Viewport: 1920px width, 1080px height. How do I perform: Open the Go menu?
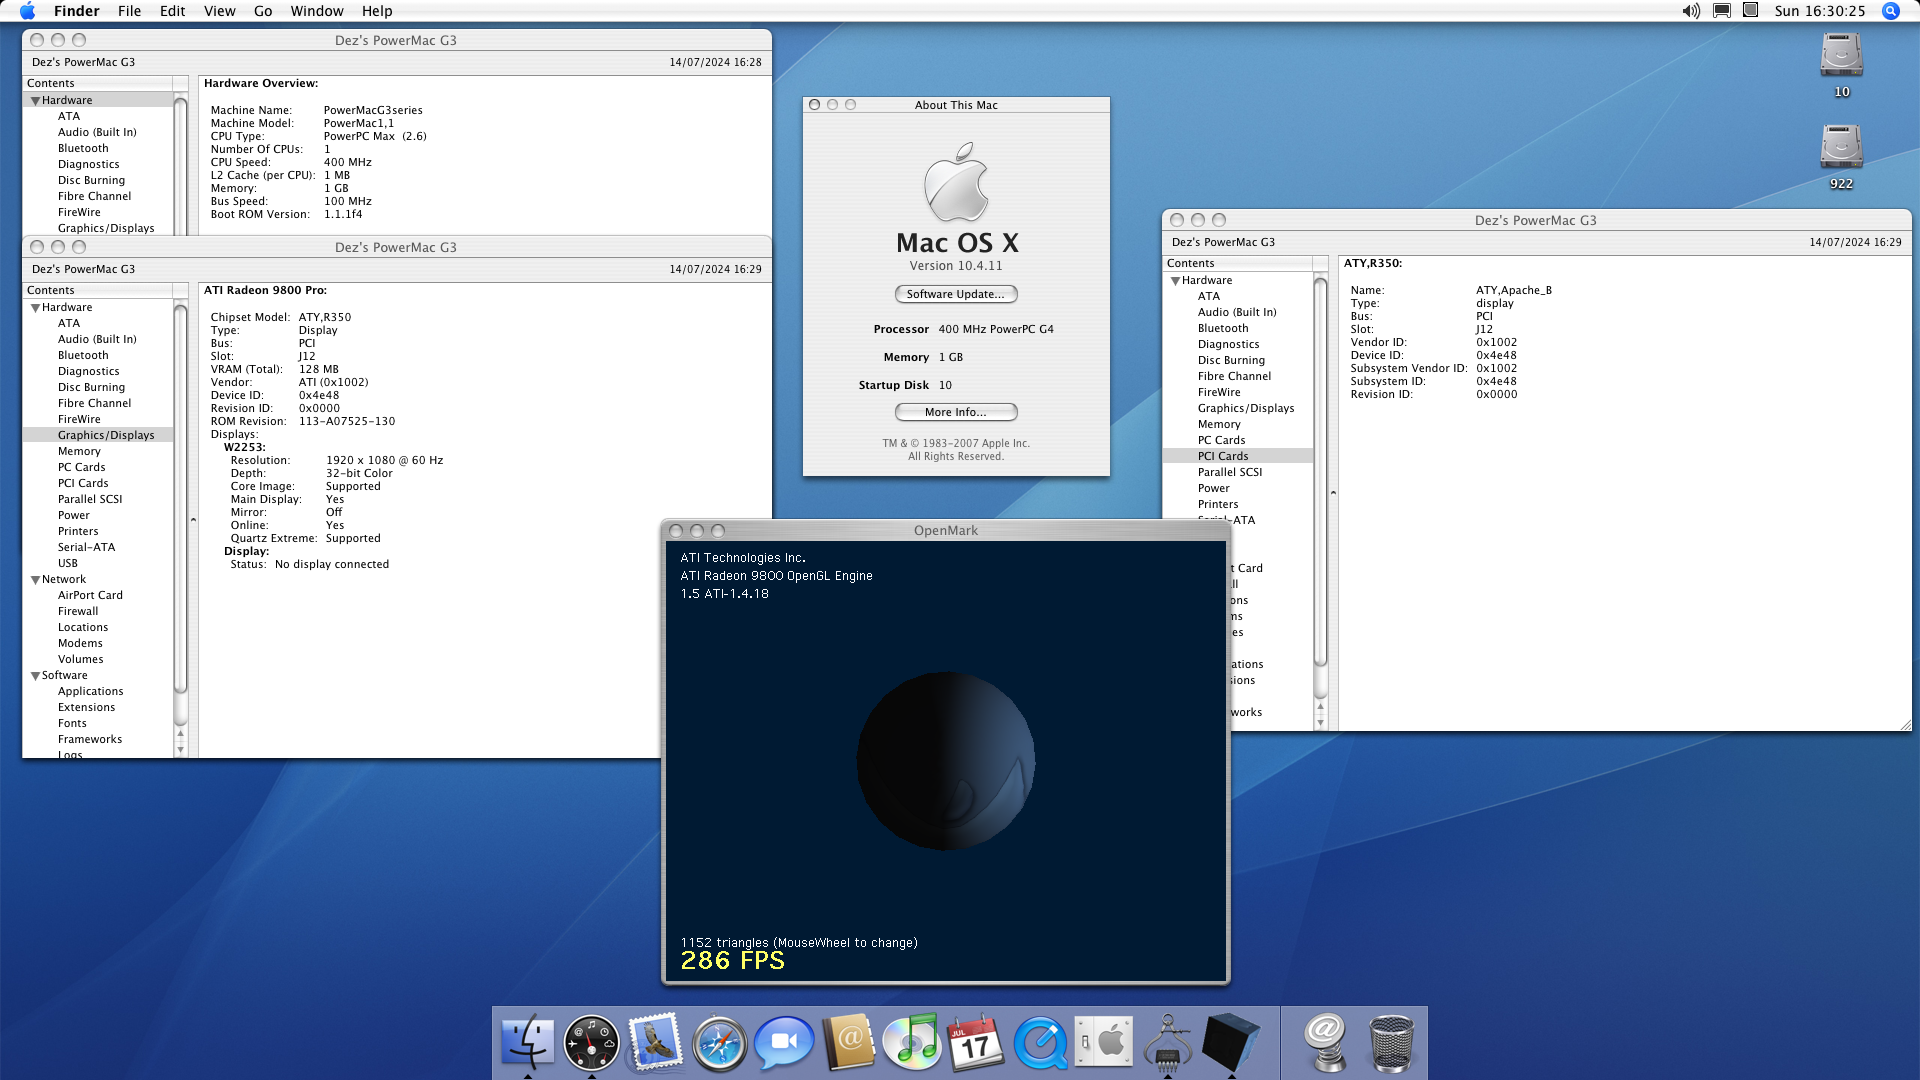[263, 11]
